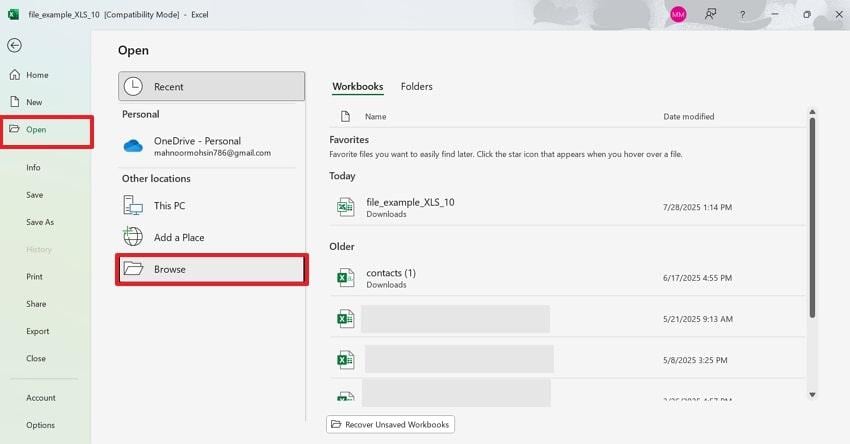The height and width of the screenshot is (444, 850).
Task: Sort by the Name column header
Action: point(375,117)
